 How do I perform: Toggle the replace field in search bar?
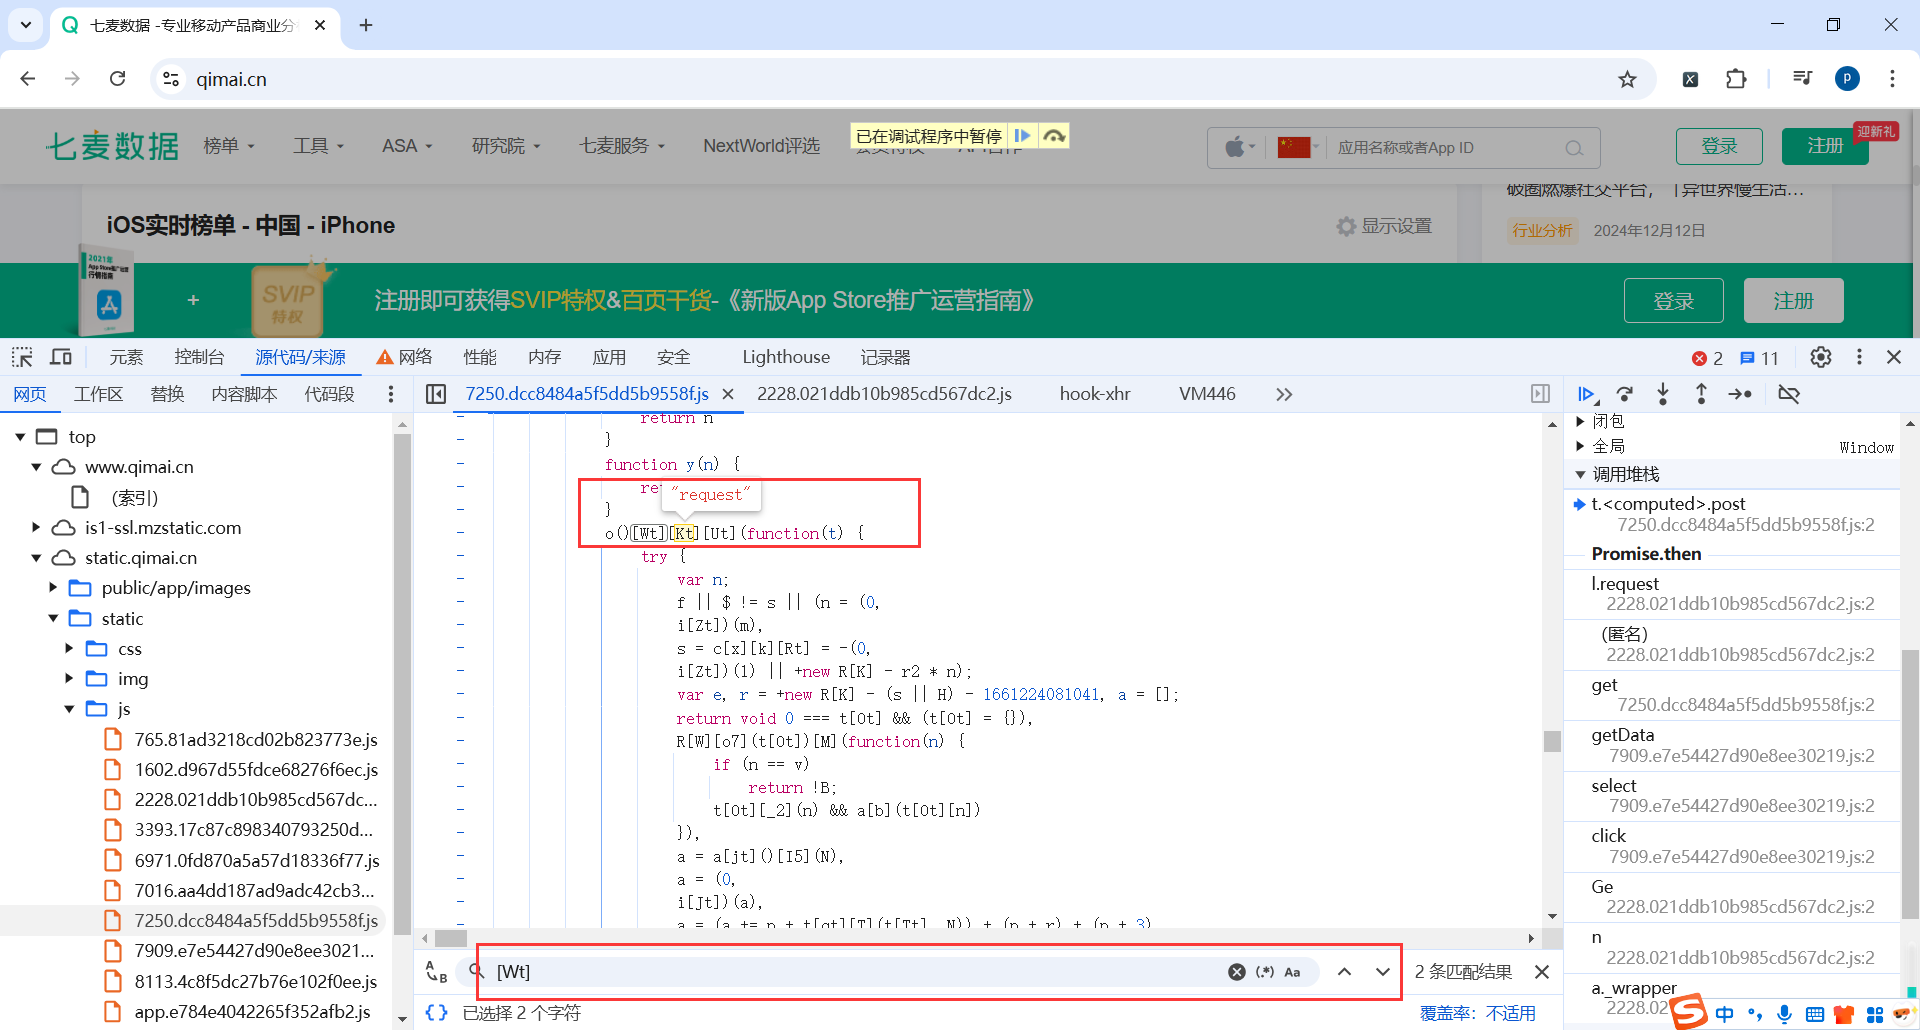point(436,972)
